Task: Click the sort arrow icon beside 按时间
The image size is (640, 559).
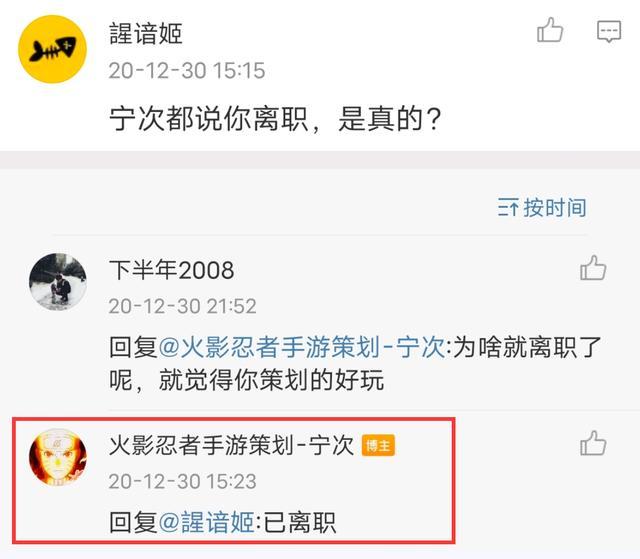Action: (x=508, y=207)
